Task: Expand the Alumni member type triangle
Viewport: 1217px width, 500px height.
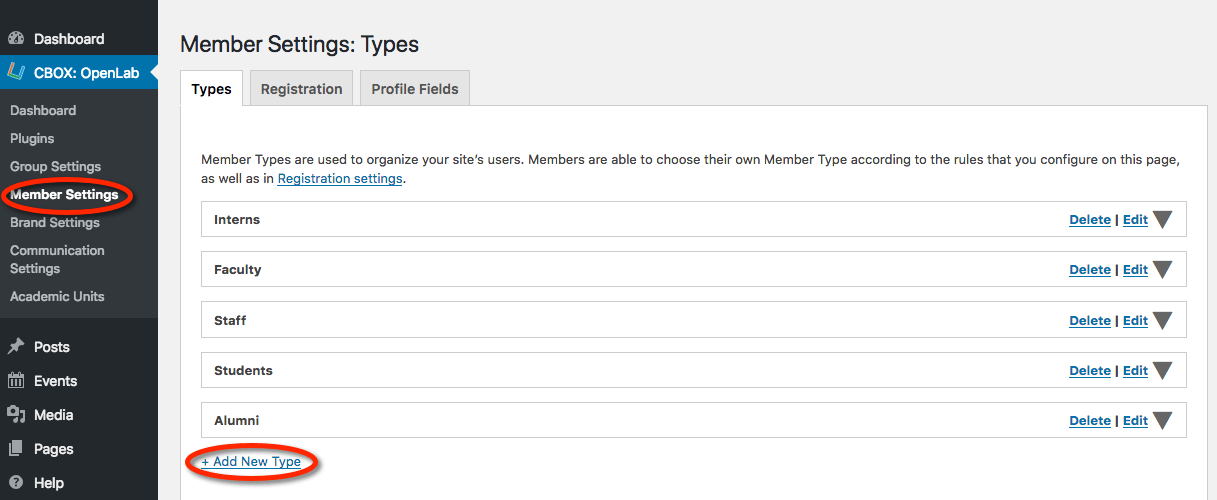Action: (x=1162, y=421)
